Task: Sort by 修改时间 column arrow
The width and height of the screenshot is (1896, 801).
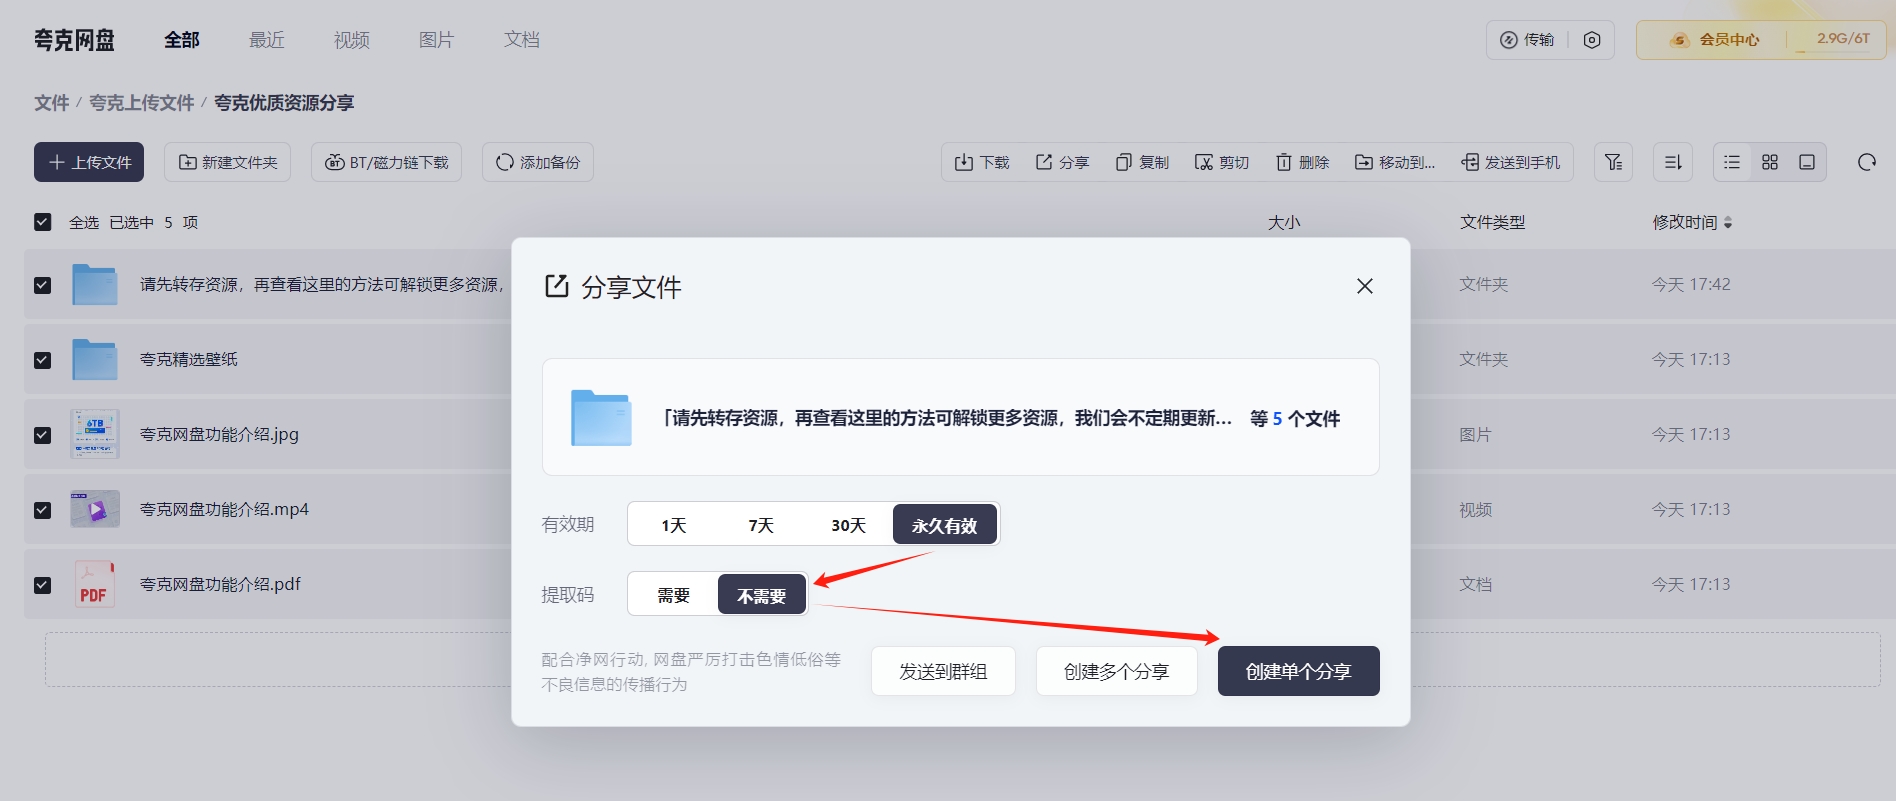Action: 1728,223
